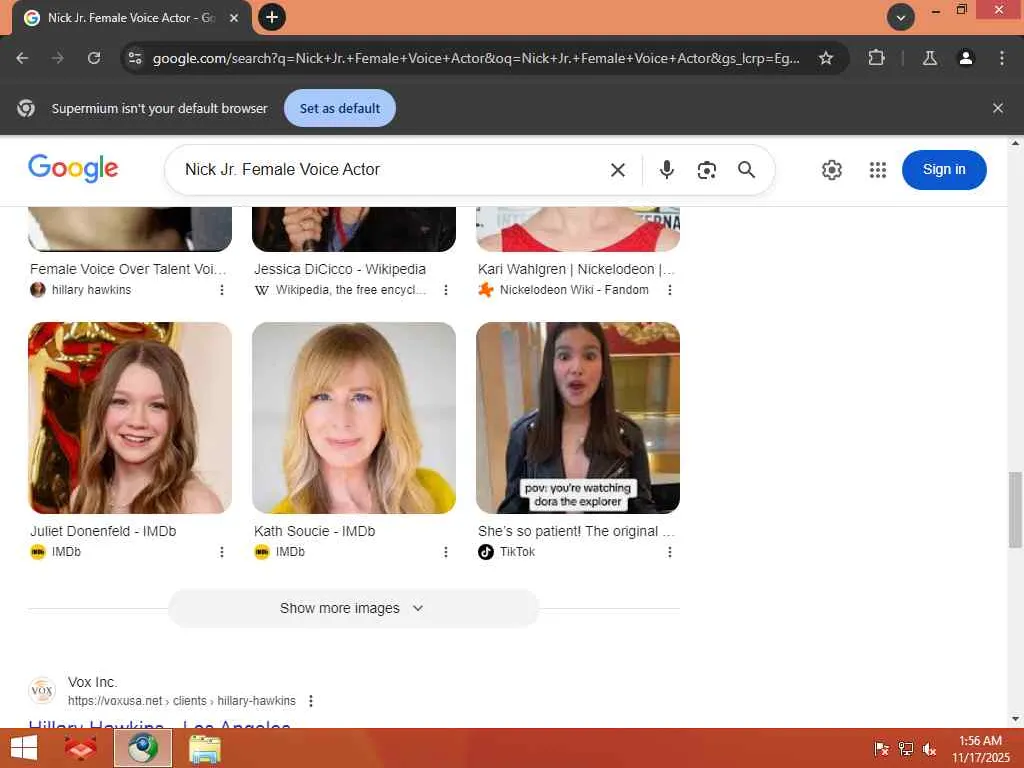
Task: Search by image with Lens
Action: pos(707,170)
